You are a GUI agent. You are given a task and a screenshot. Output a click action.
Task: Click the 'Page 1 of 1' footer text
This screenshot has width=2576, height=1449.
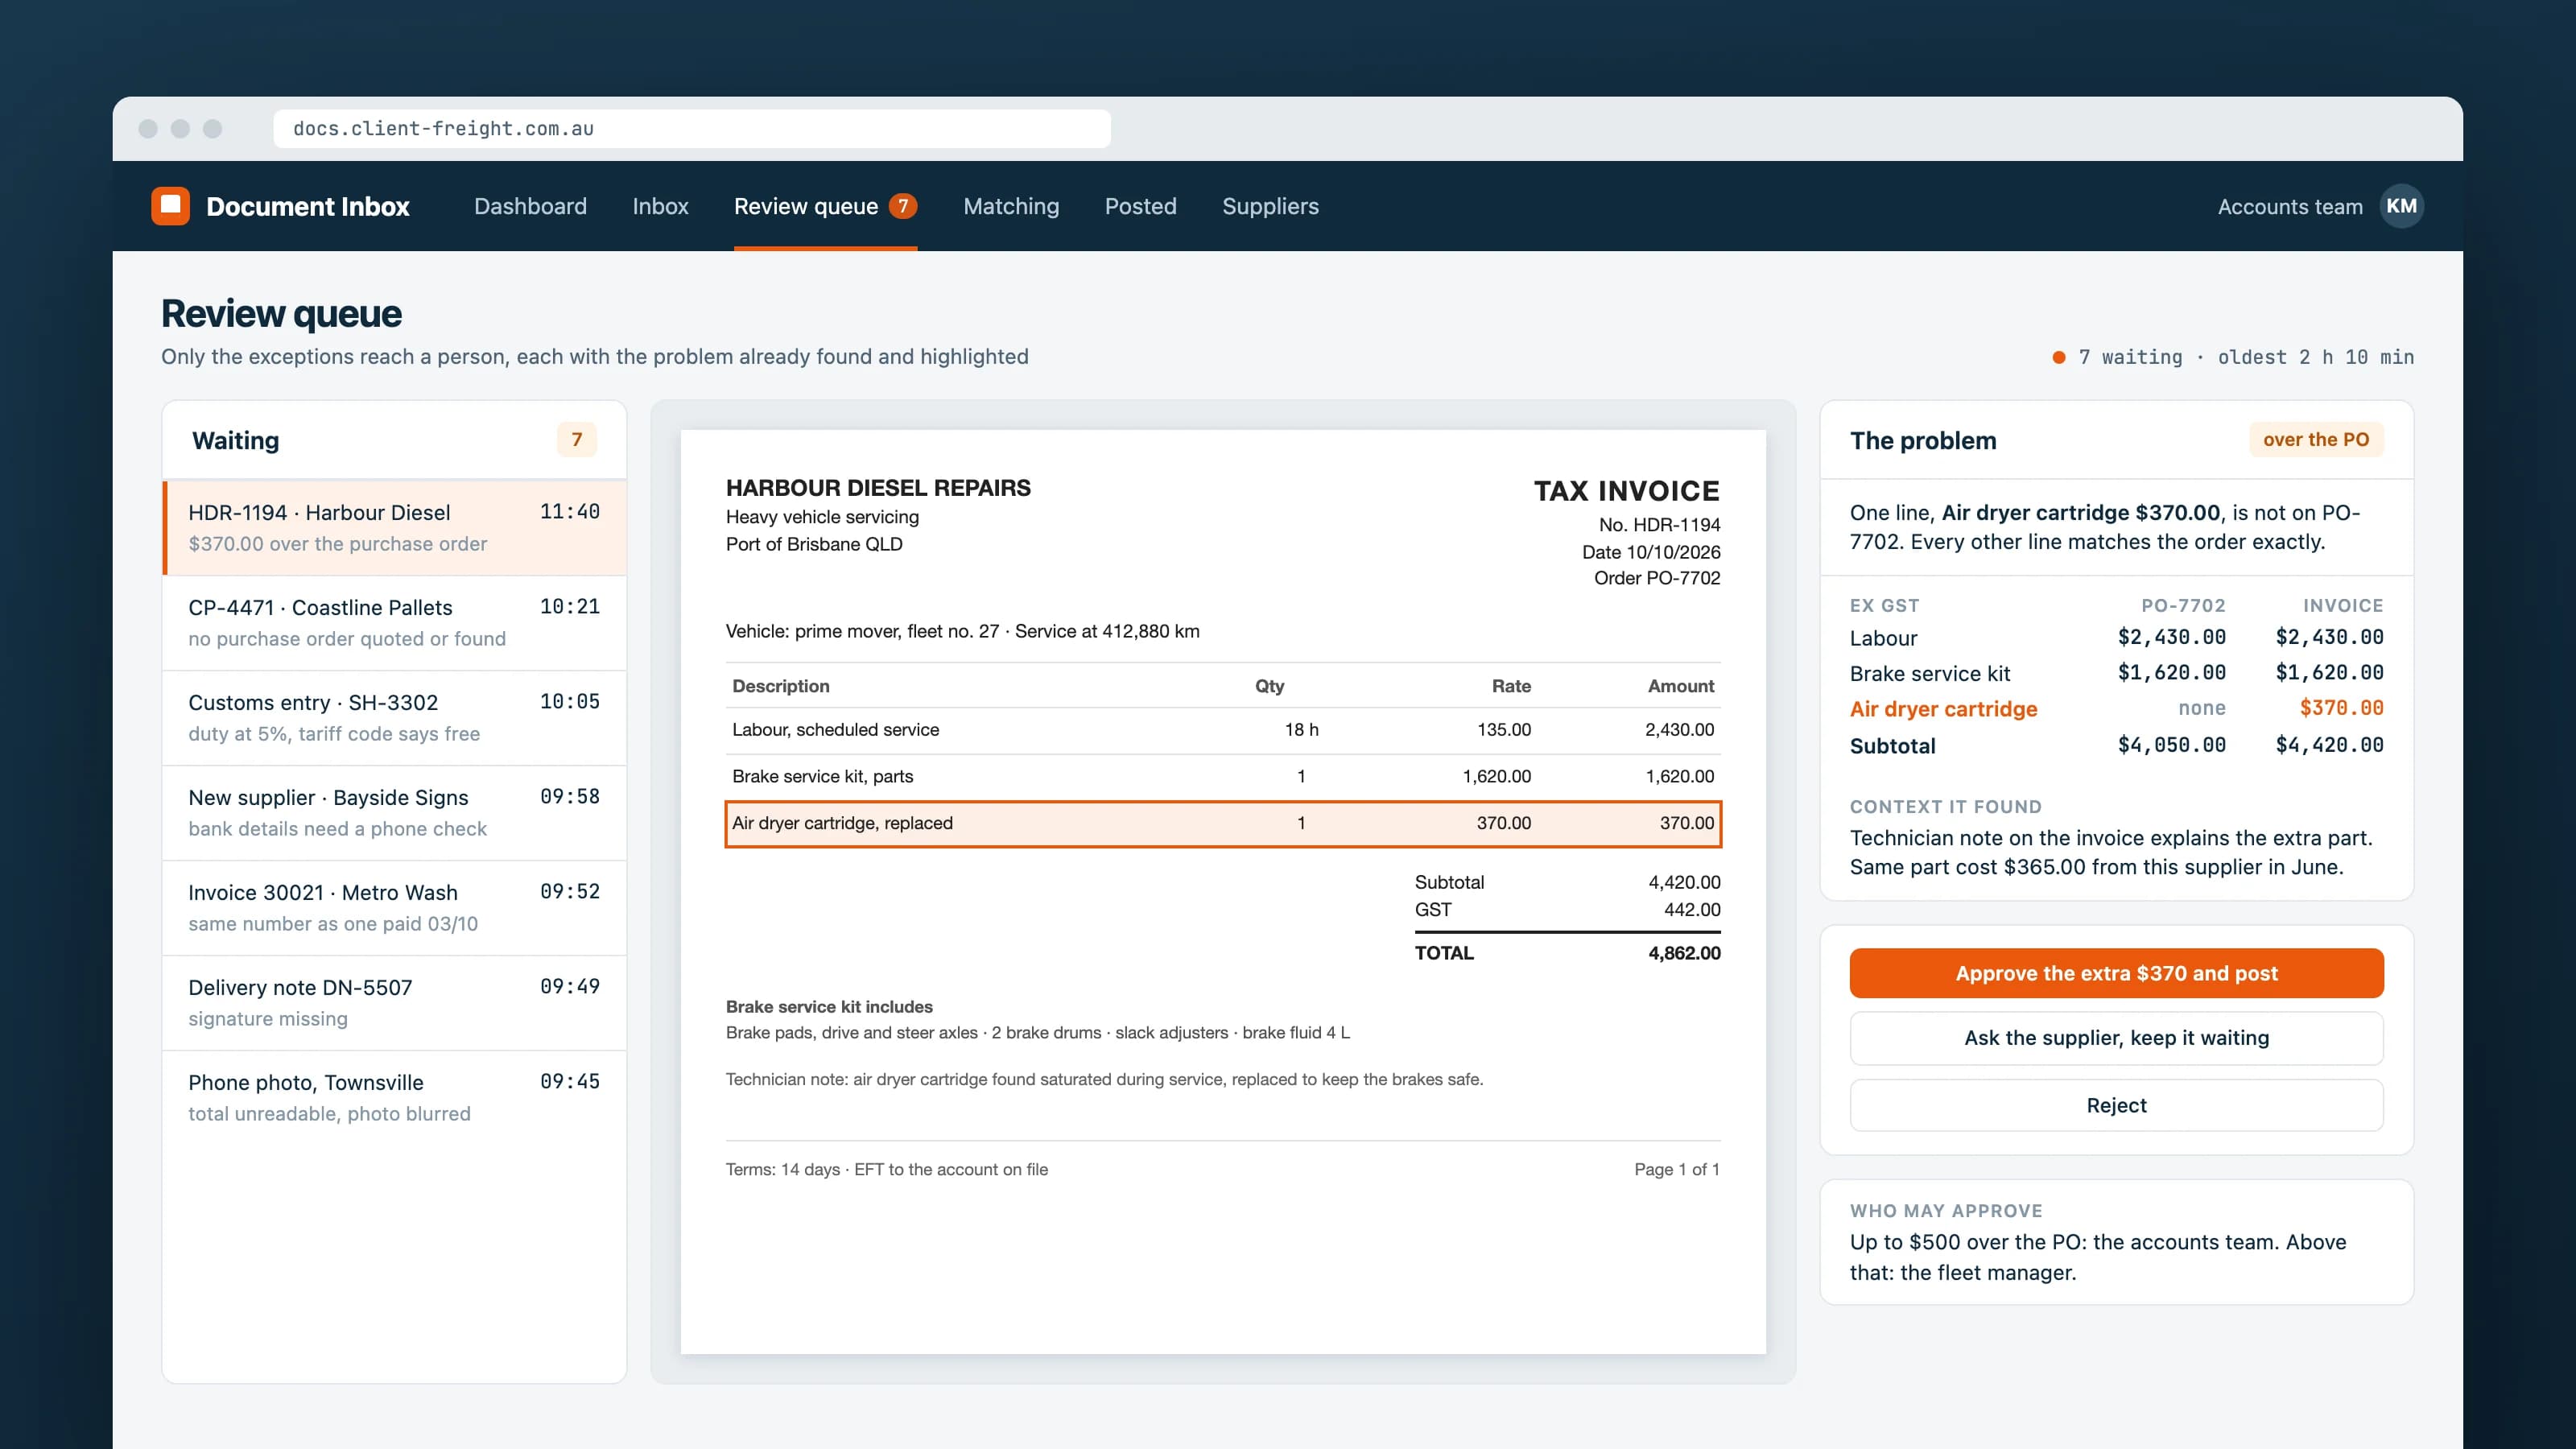pos(1677,1170)
